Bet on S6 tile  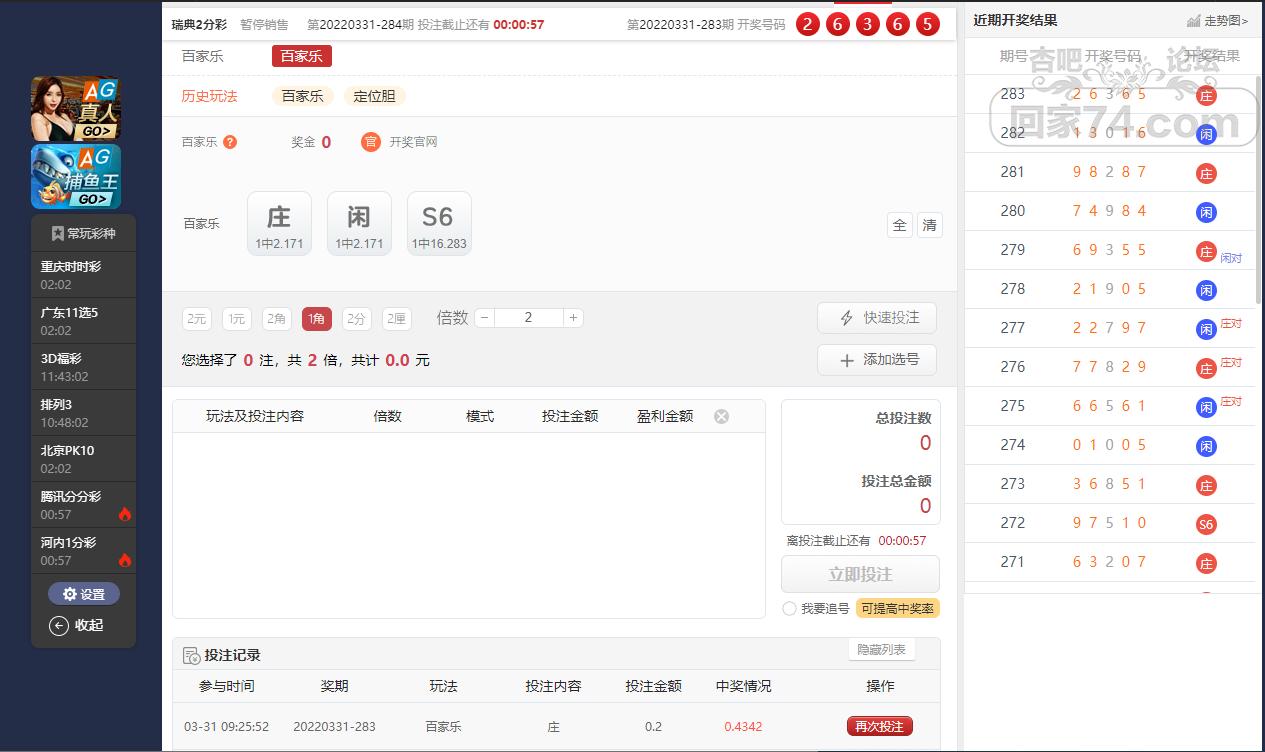[x=439, y=223]
